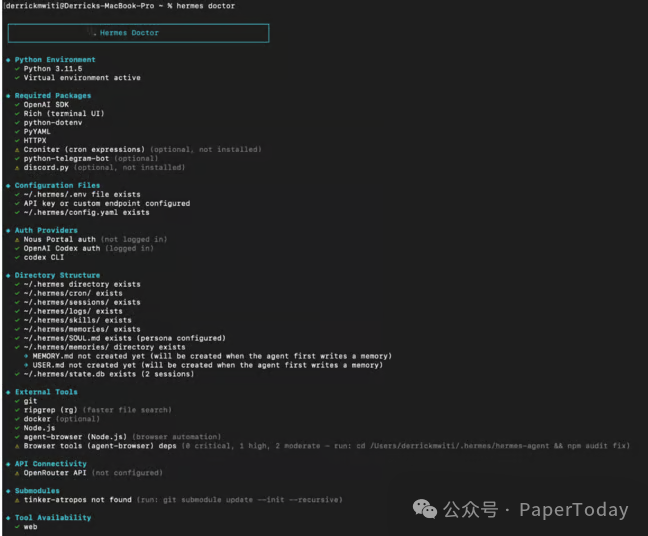Click warning triangle beside Browser tools deps

click(17, 446)
